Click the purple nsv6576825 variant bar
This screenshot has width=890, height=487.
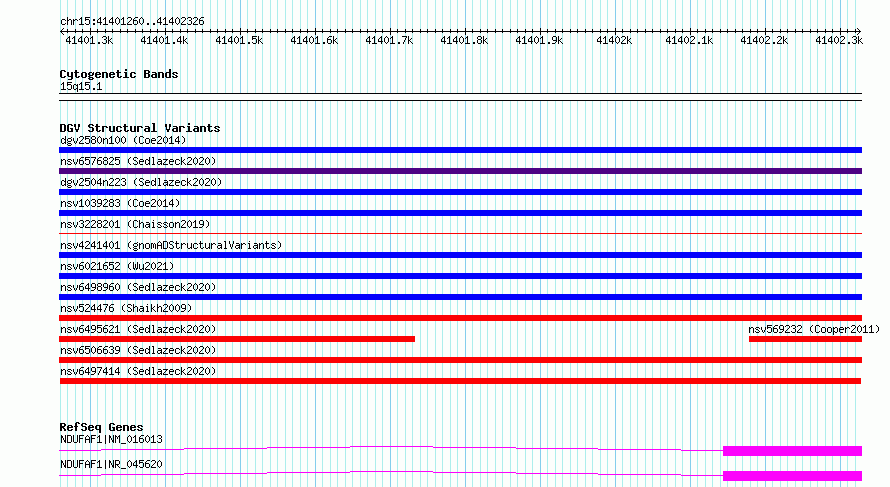point(460,171)
